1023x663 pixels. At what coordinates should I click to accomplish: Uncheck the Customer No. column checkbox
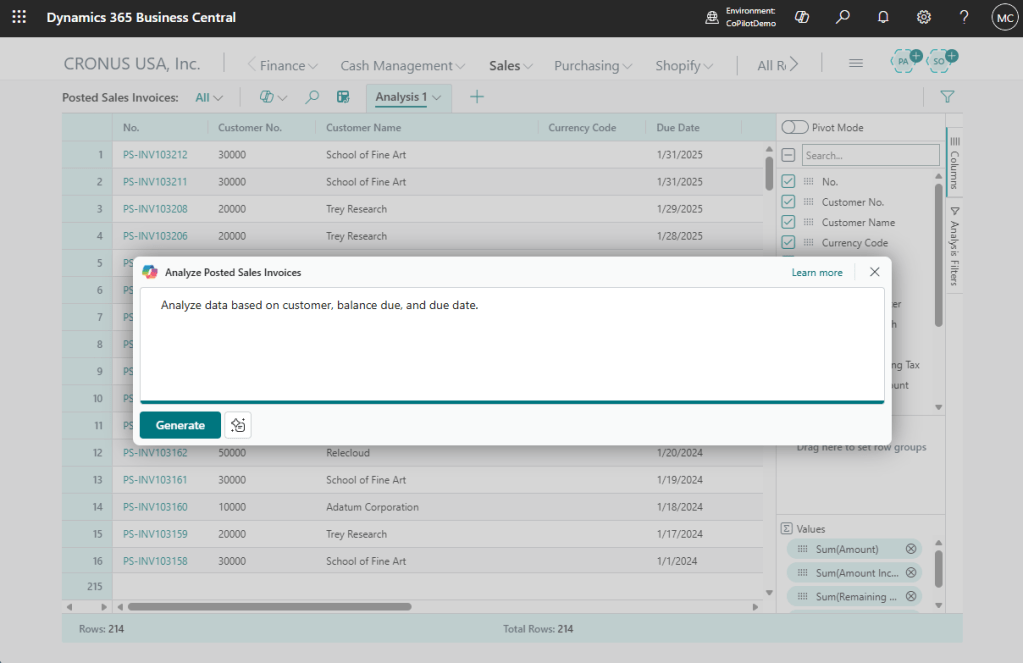click(788, 202)
